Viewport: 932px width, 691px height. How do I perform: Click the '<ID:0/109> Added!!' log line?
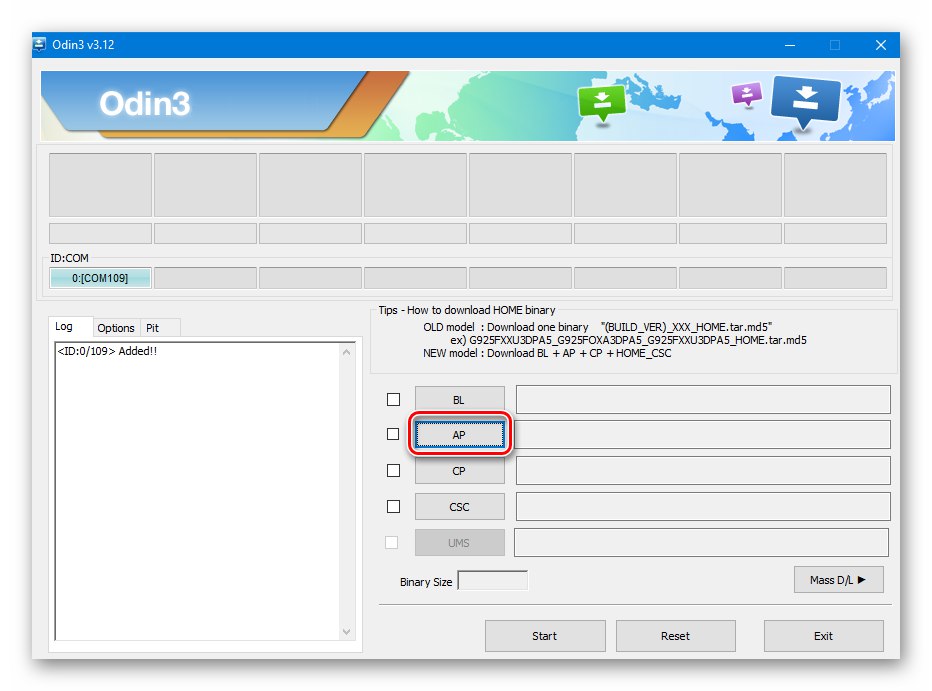(x=108, y=351)
